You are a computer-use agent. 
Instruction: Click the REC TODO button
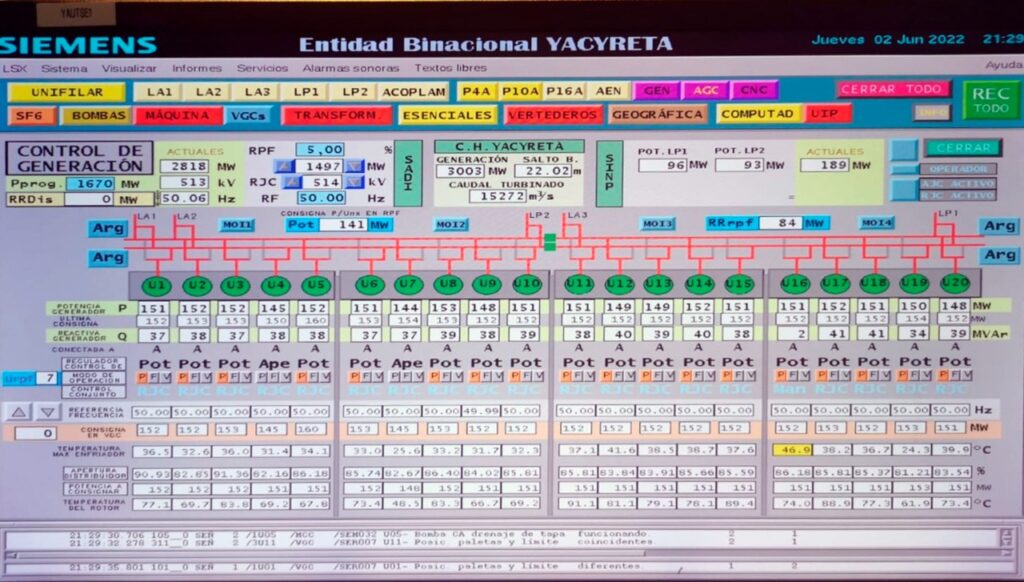tap(991, 100)
